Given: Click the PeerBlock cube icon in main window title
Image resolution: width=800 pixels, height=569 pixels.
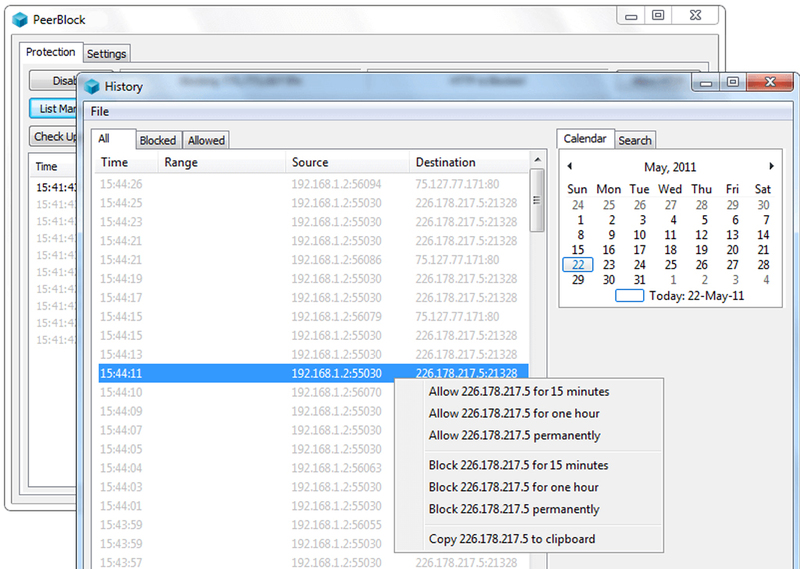Looking at the screenshot, I should tap(20, 20).
